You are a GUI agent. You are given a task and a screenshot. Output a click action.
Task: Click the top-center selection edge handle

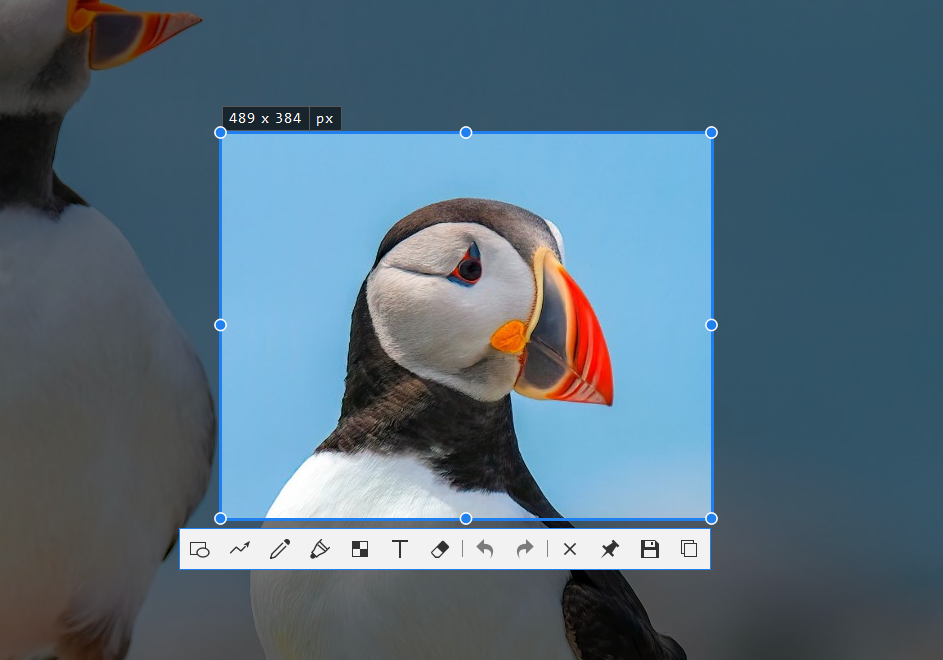click(466, 132)
